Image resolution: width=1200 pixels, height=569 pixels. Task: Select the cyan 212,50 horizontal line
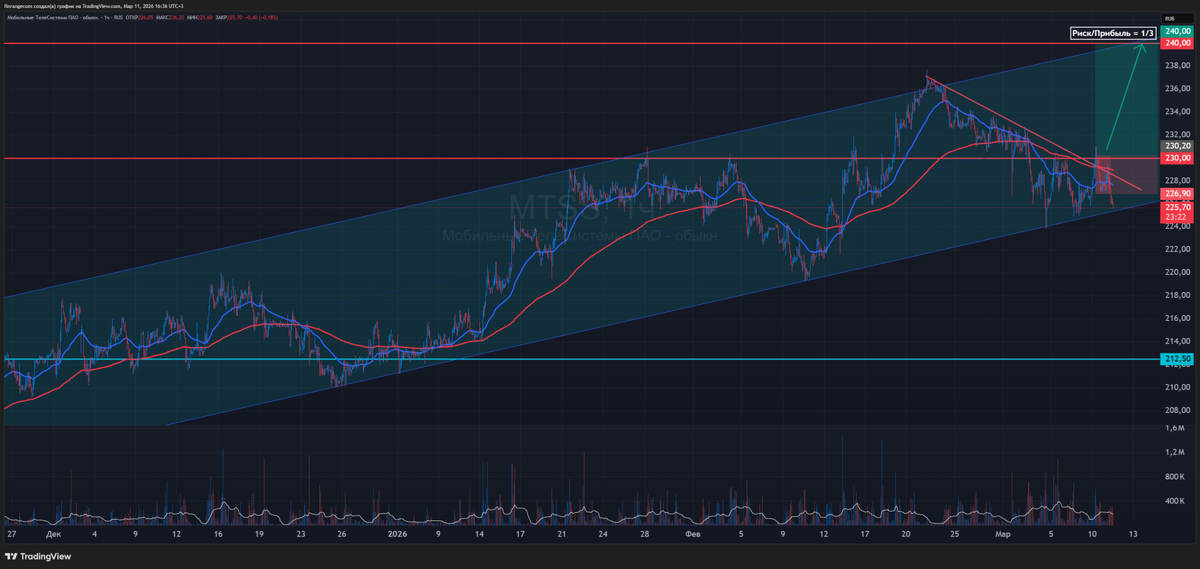pyautogui.click(x=580, y=358)
